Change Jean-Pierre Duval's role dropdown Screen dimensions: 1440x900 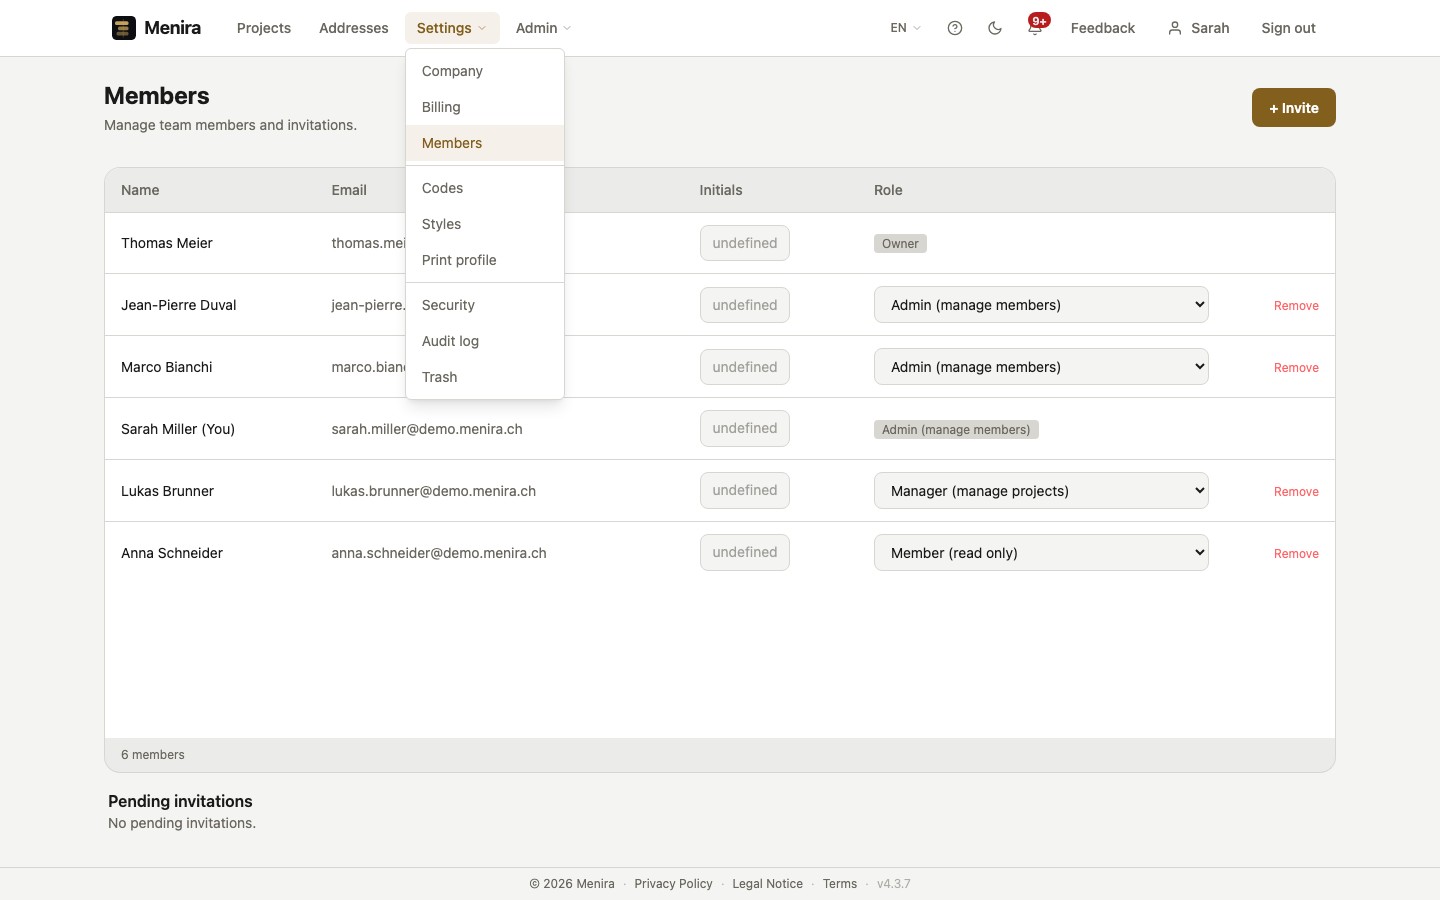1041,305
